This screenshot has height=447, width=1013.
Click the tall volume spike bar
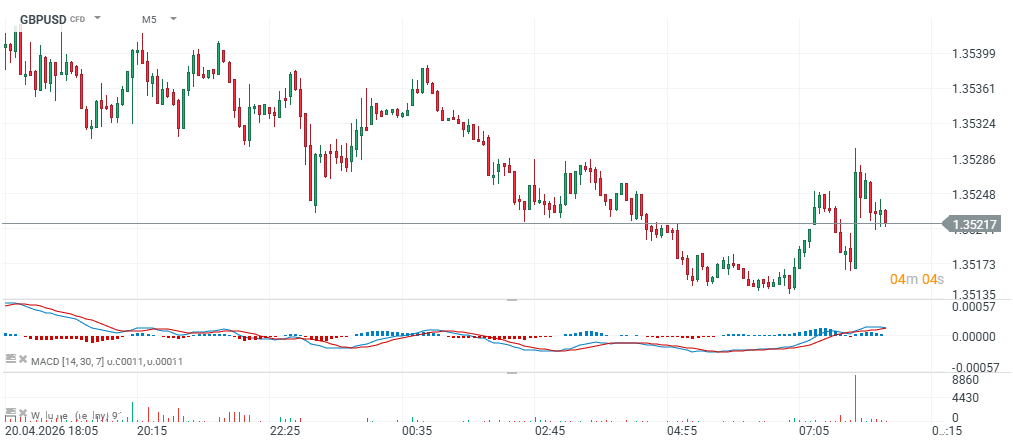(x=856, y=398)
